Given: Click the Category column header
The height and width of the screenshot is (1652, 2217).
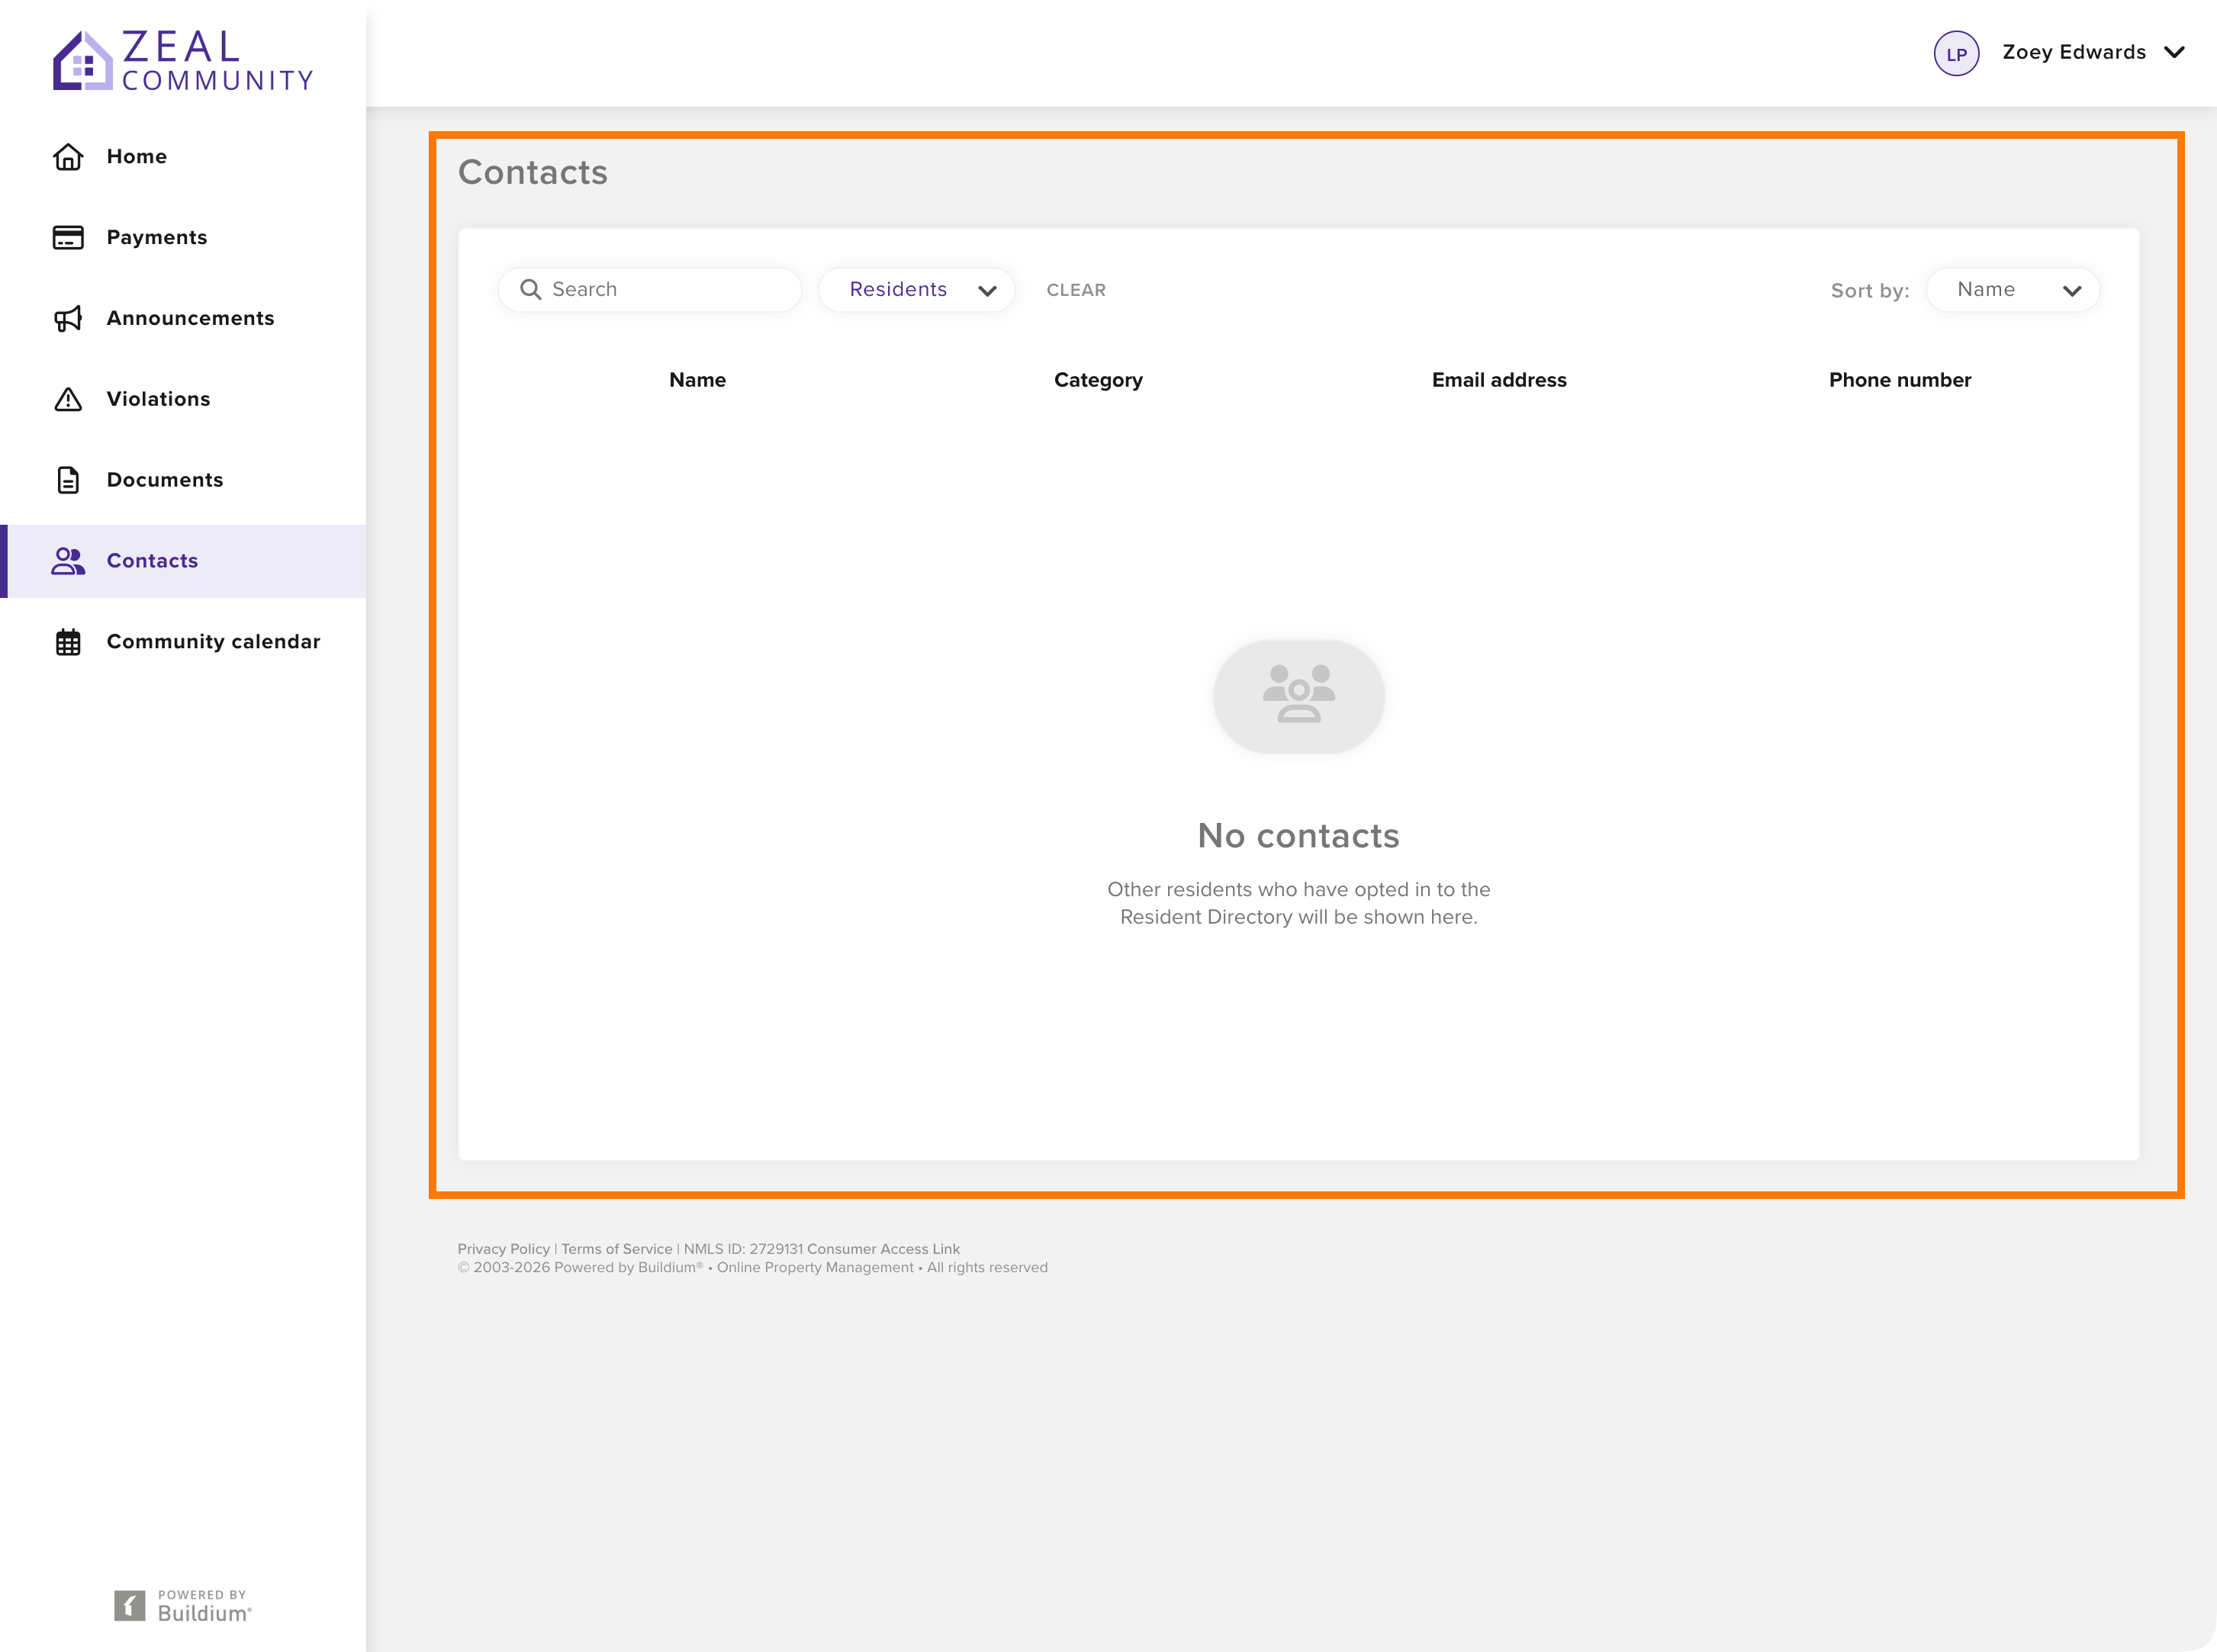Looking at the screenshot, I should 1098,380.
